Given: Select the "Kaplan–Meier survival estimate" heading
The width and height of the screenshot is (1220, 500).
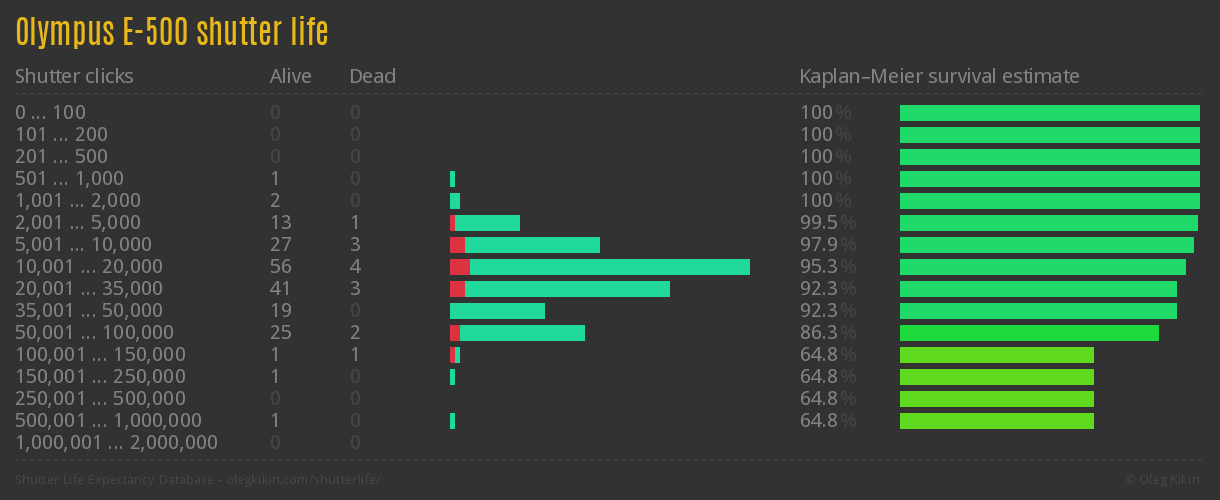Looking at the screenshot, I should point(939,76).
